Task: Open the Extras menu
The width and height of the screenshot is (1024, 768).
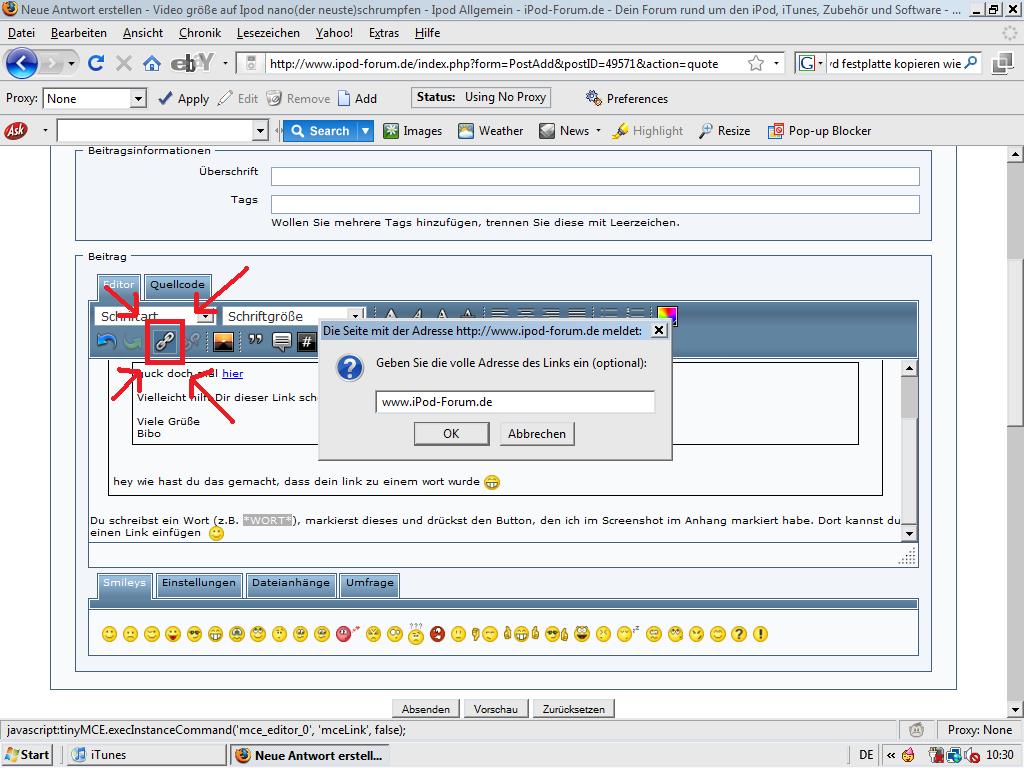Action: (x=383, y=33)
